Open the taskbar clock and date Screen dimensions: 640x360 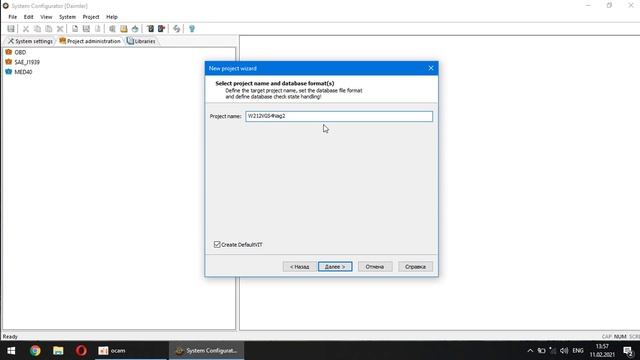tap(602, 351)
